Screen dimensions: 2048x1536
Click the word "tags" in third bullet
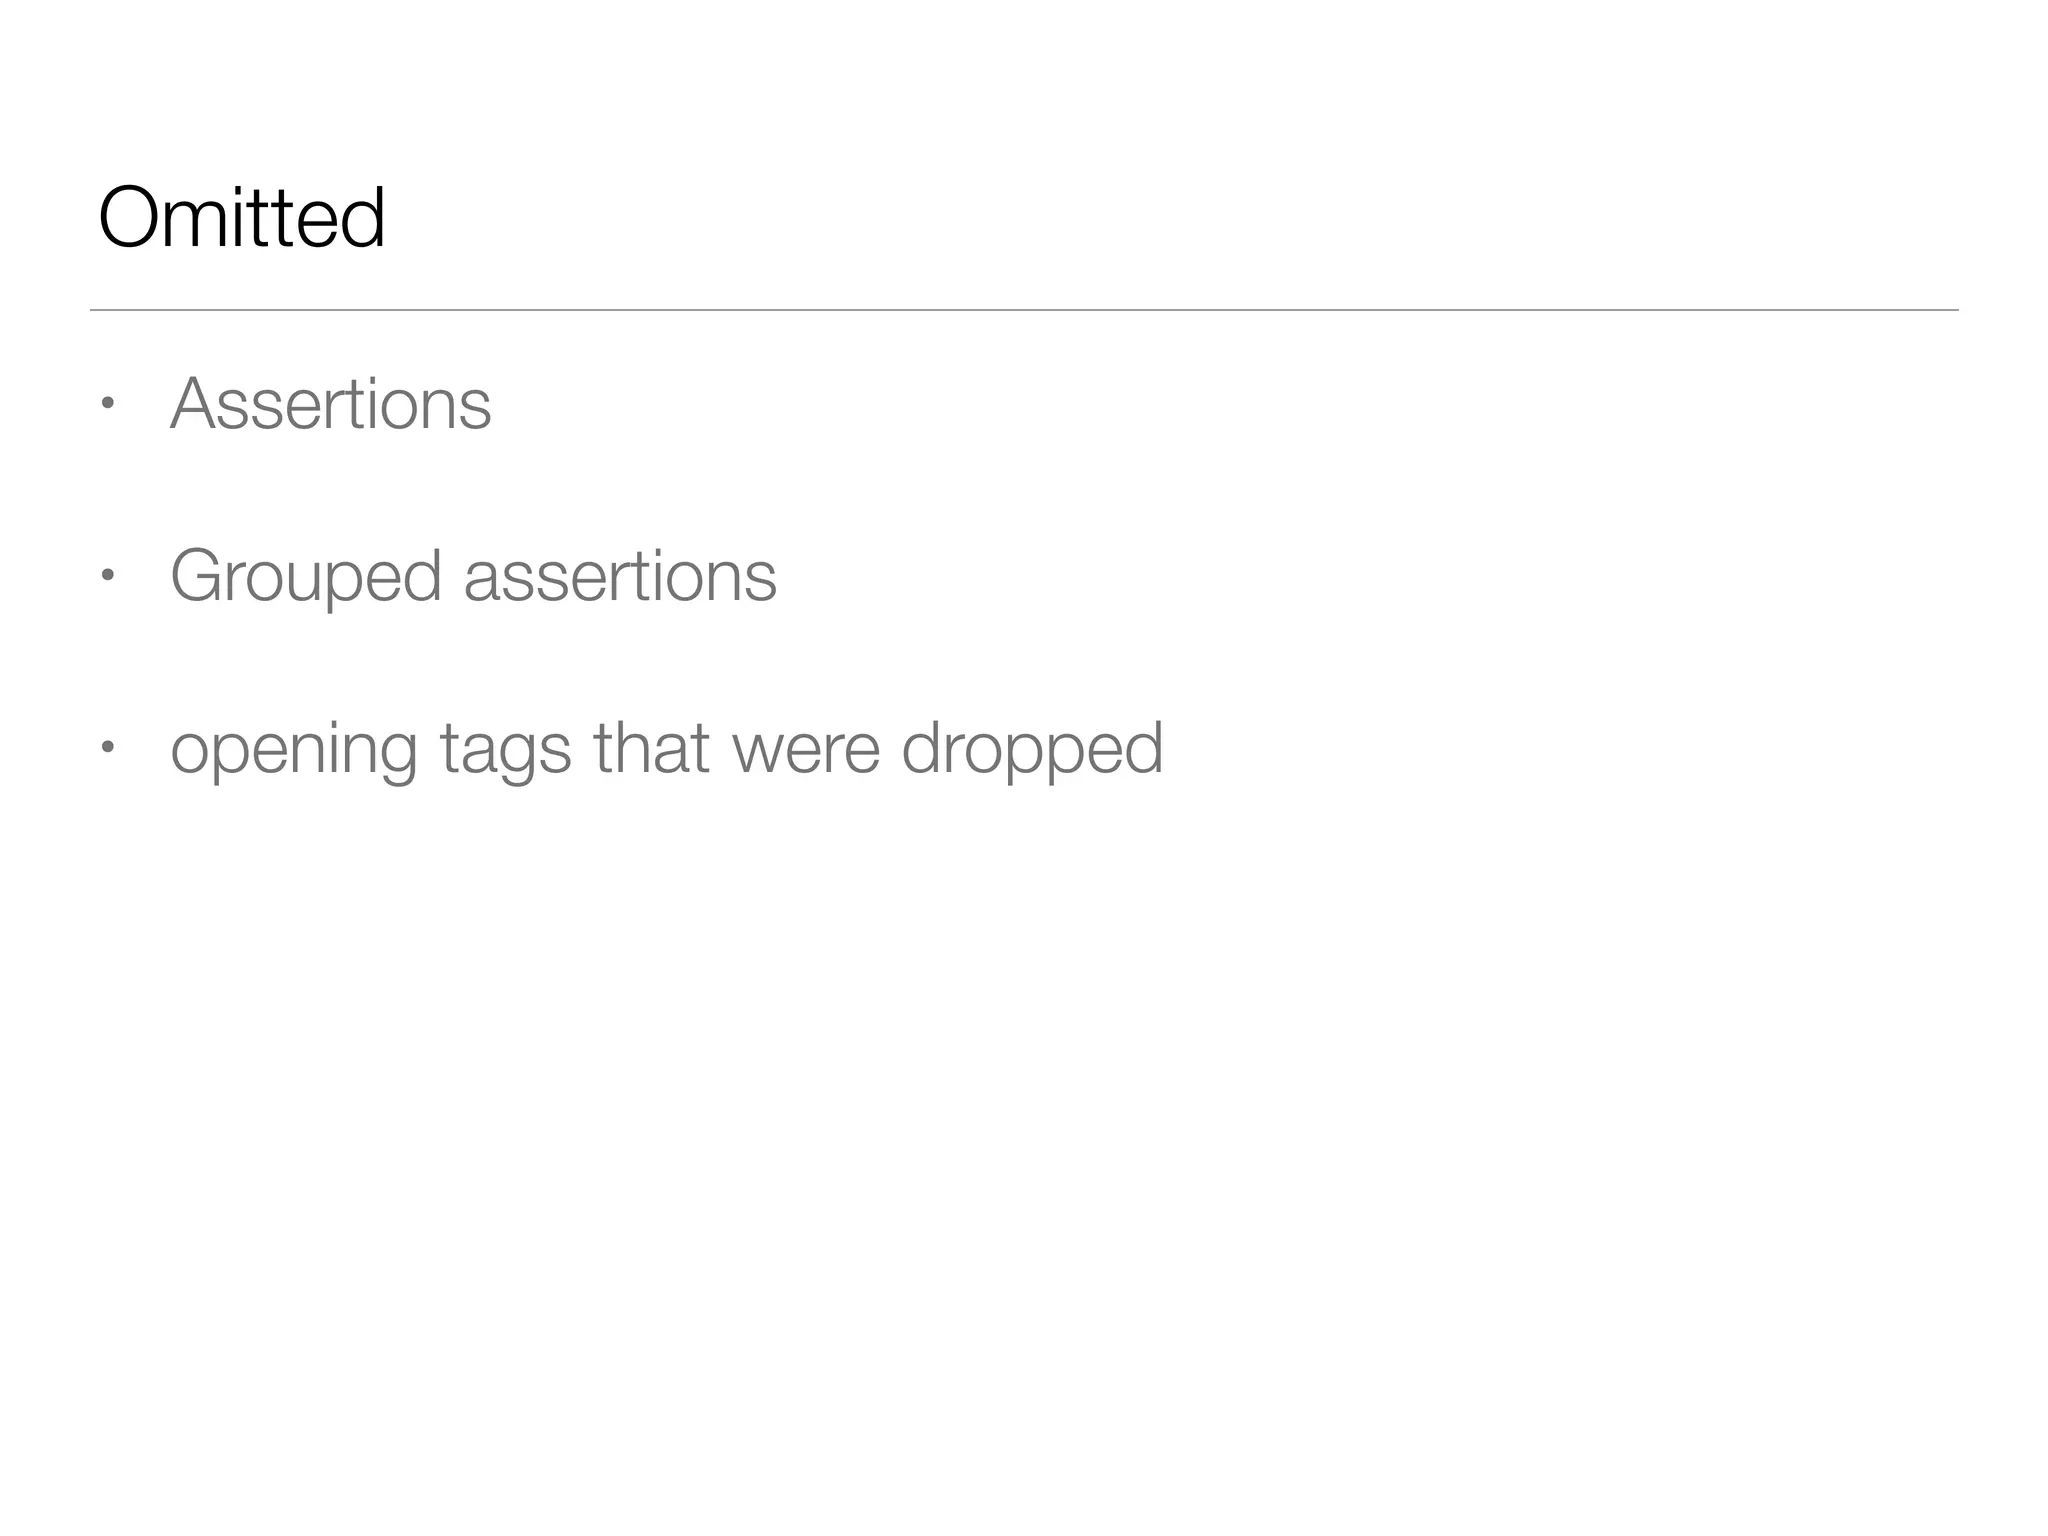coord(506,749)
